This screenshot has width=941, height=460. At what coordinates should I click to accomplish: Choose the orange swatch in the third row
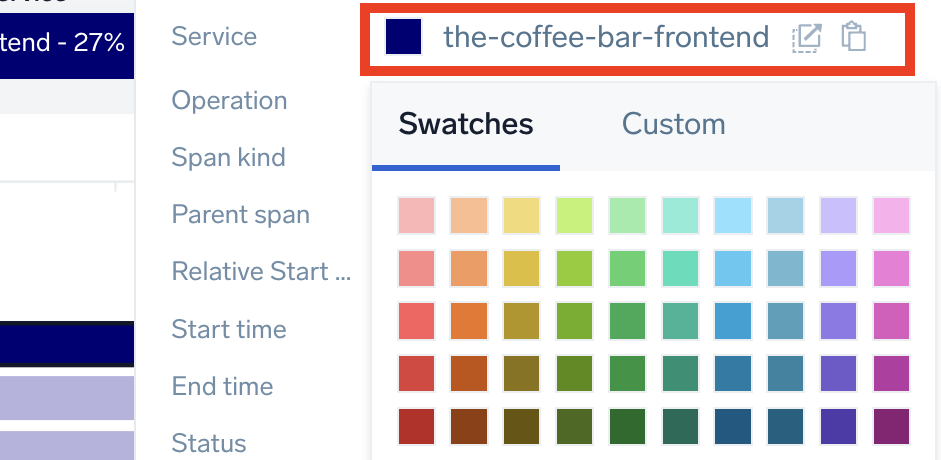pyautogui.click(x=469, y=321)
